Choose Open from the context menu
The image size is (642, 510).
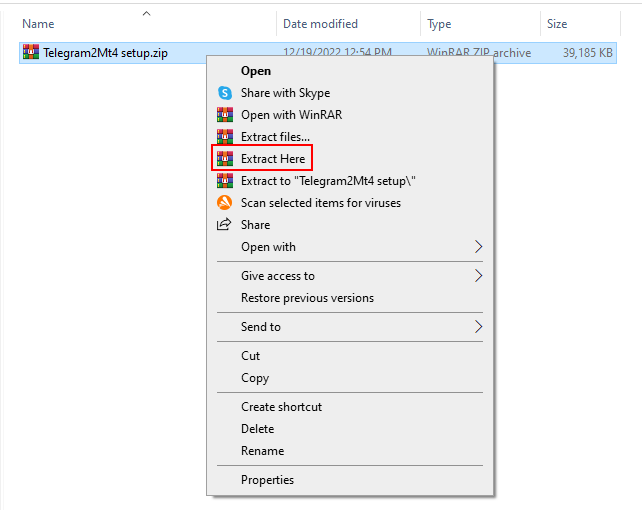click(256, 71)
